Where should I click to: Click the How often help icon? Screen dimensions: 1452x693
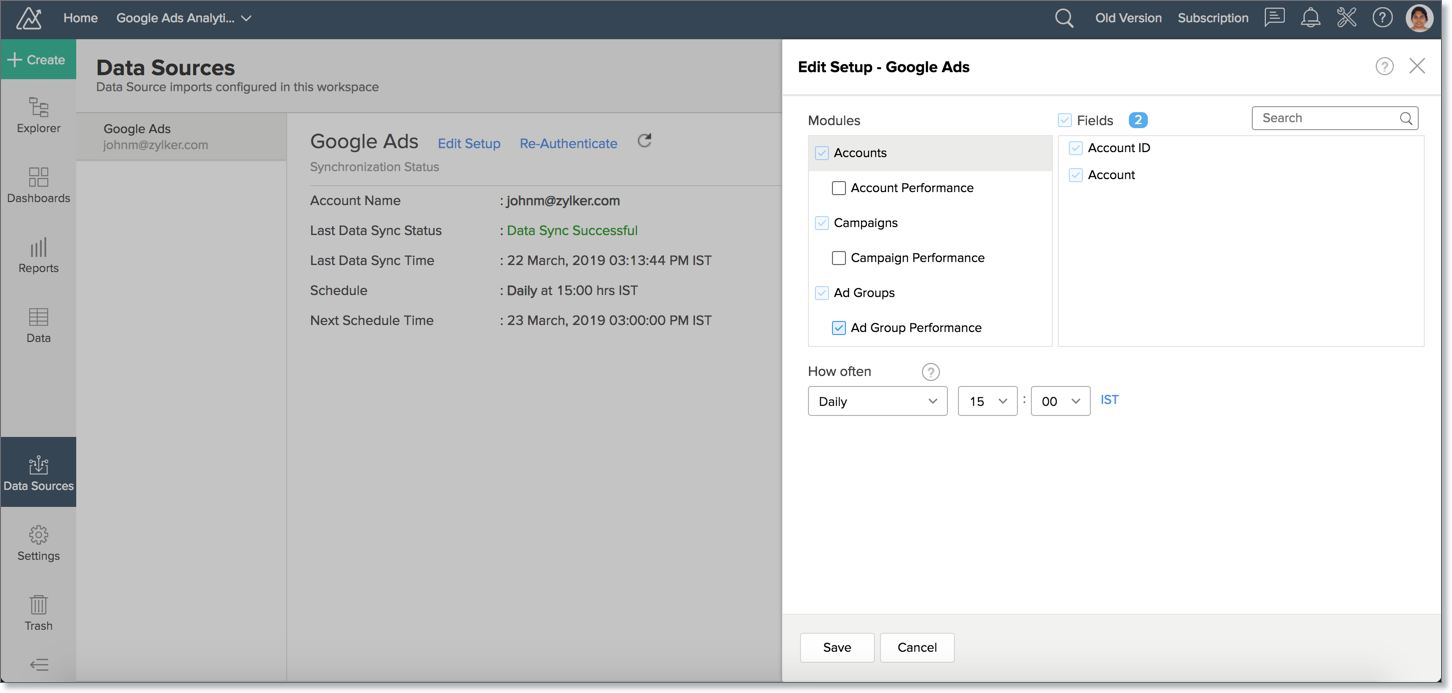[x=930, y=372]
